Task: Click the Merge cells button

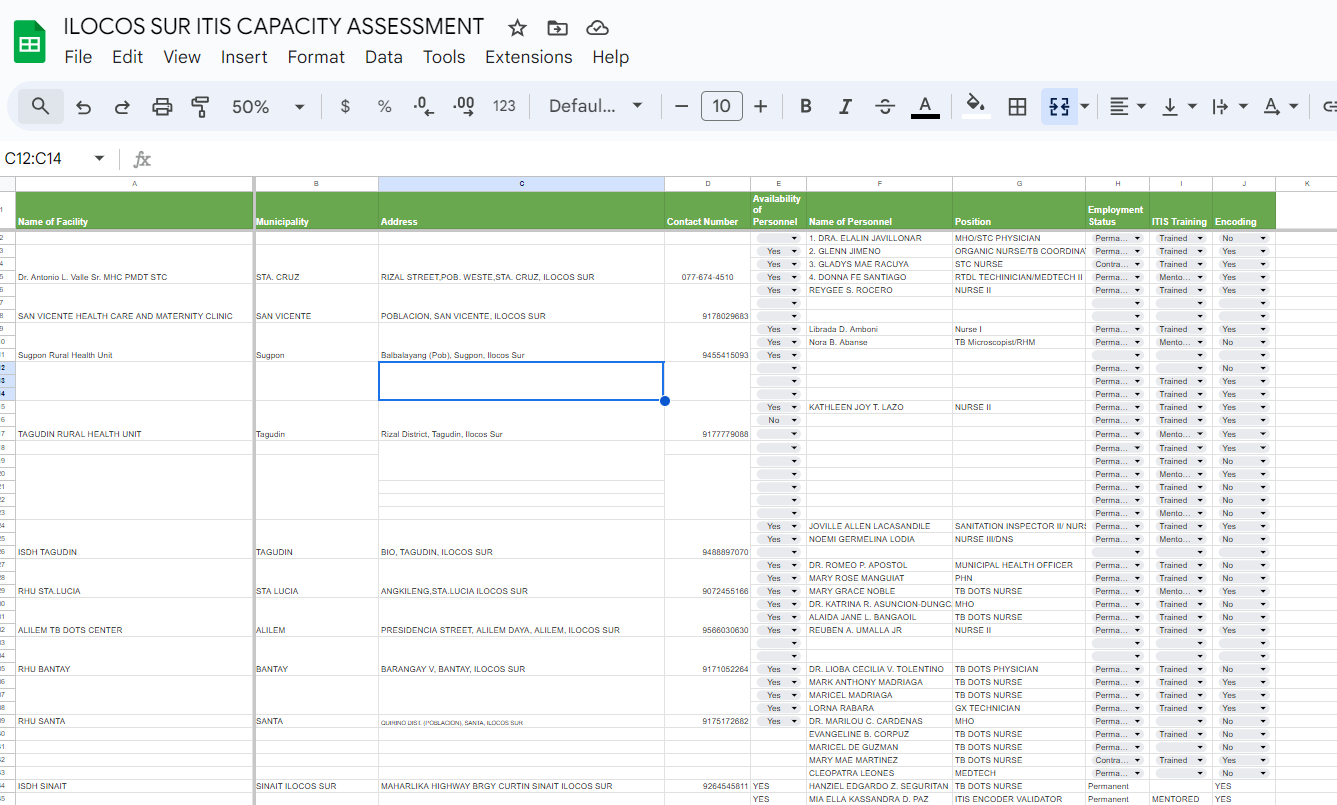Action: 1060,106
